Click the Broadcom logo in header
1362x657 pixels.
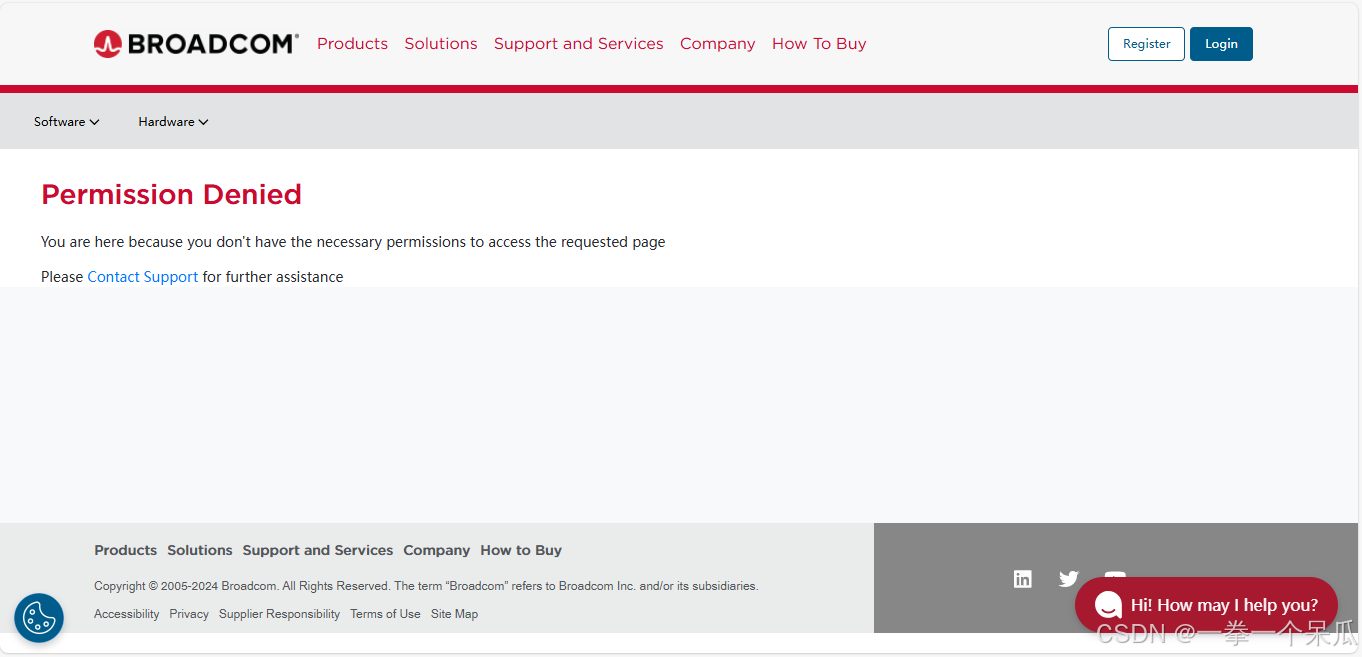[196, 44]
